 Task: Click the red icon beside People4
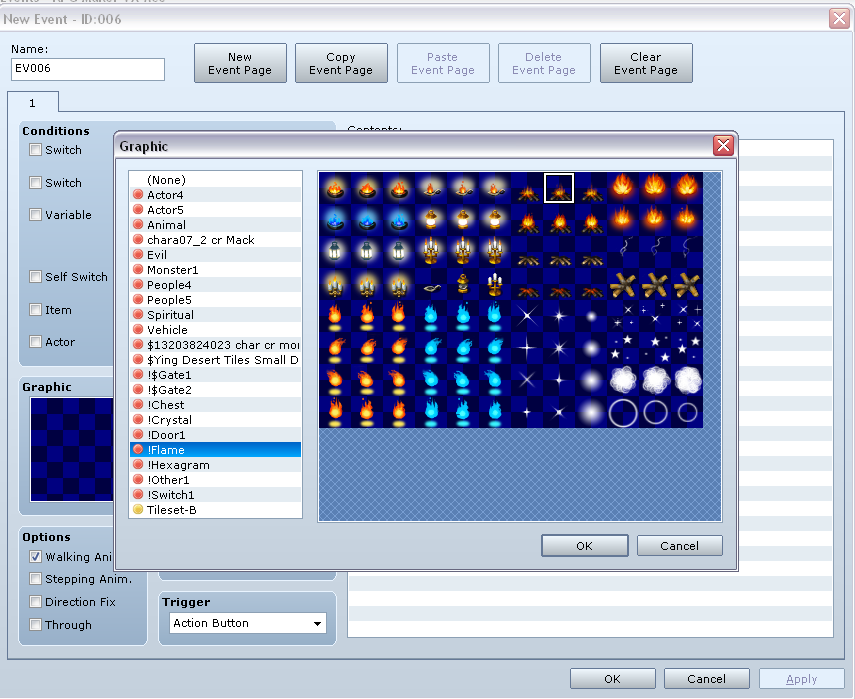[x=139, y=285]
